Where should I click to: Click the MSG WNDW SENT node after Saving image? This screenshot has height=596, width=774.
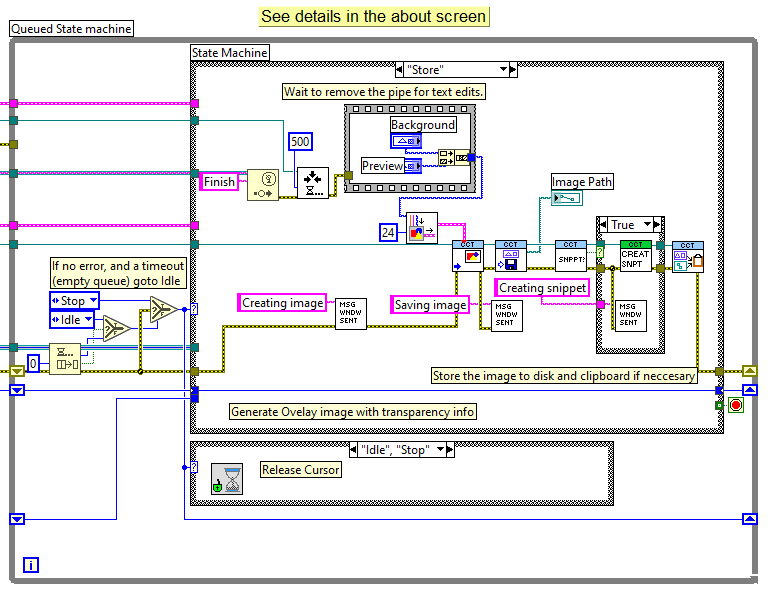pyautogui.click(x=507, y=316)
